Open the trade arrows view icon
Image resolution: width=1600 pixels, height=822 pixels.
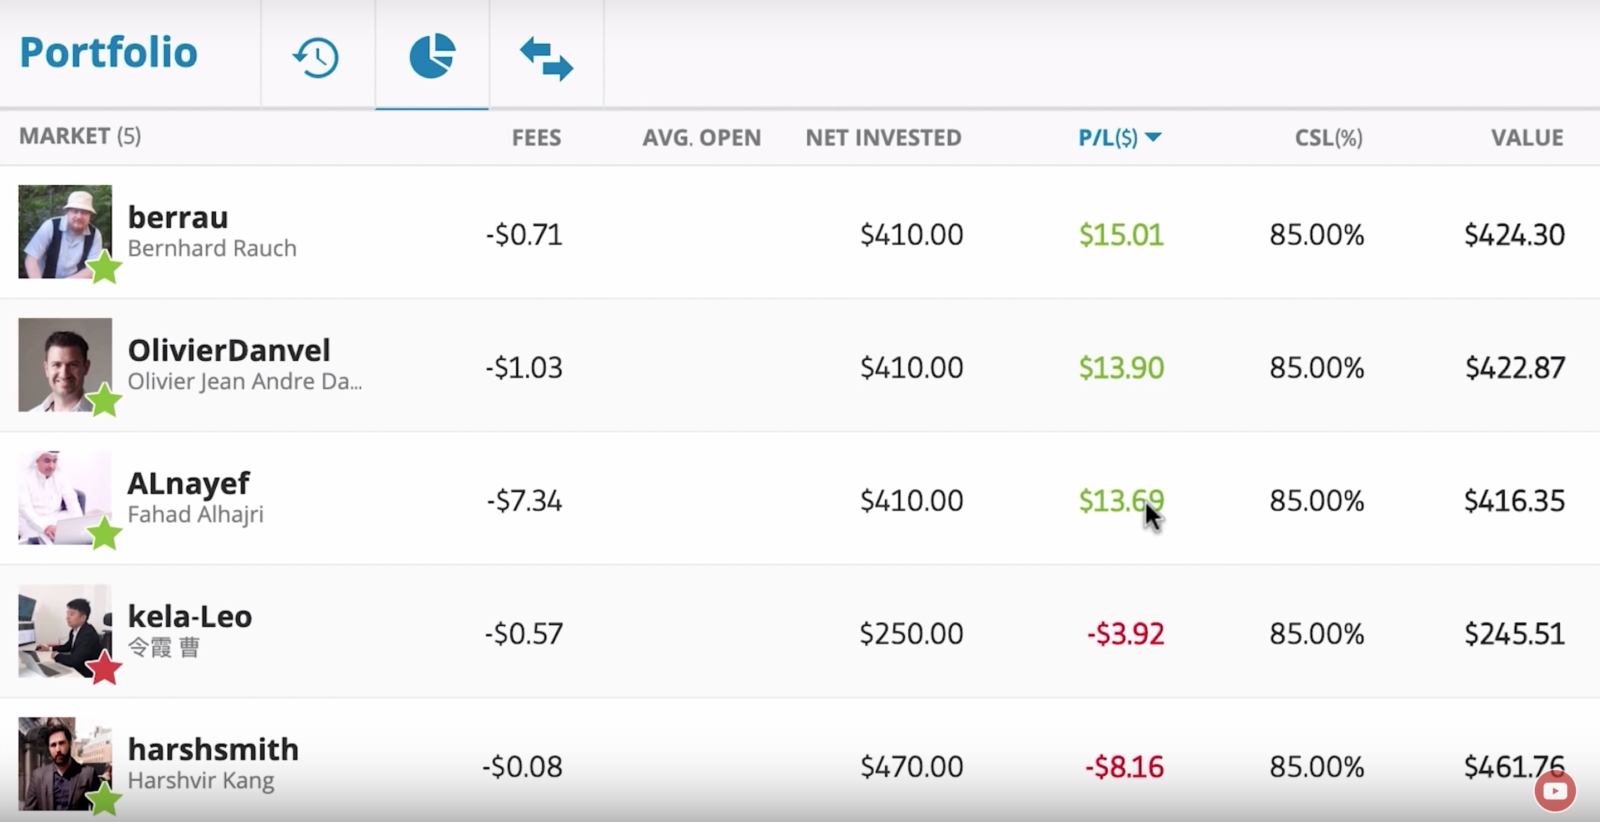pos(546,58)
